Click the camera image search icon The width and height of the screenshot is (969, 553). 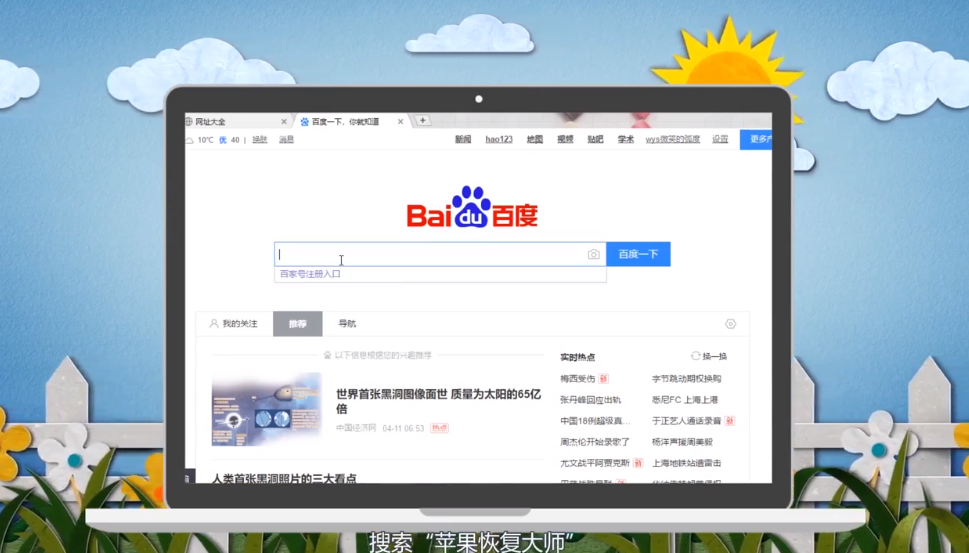[593, 255]
